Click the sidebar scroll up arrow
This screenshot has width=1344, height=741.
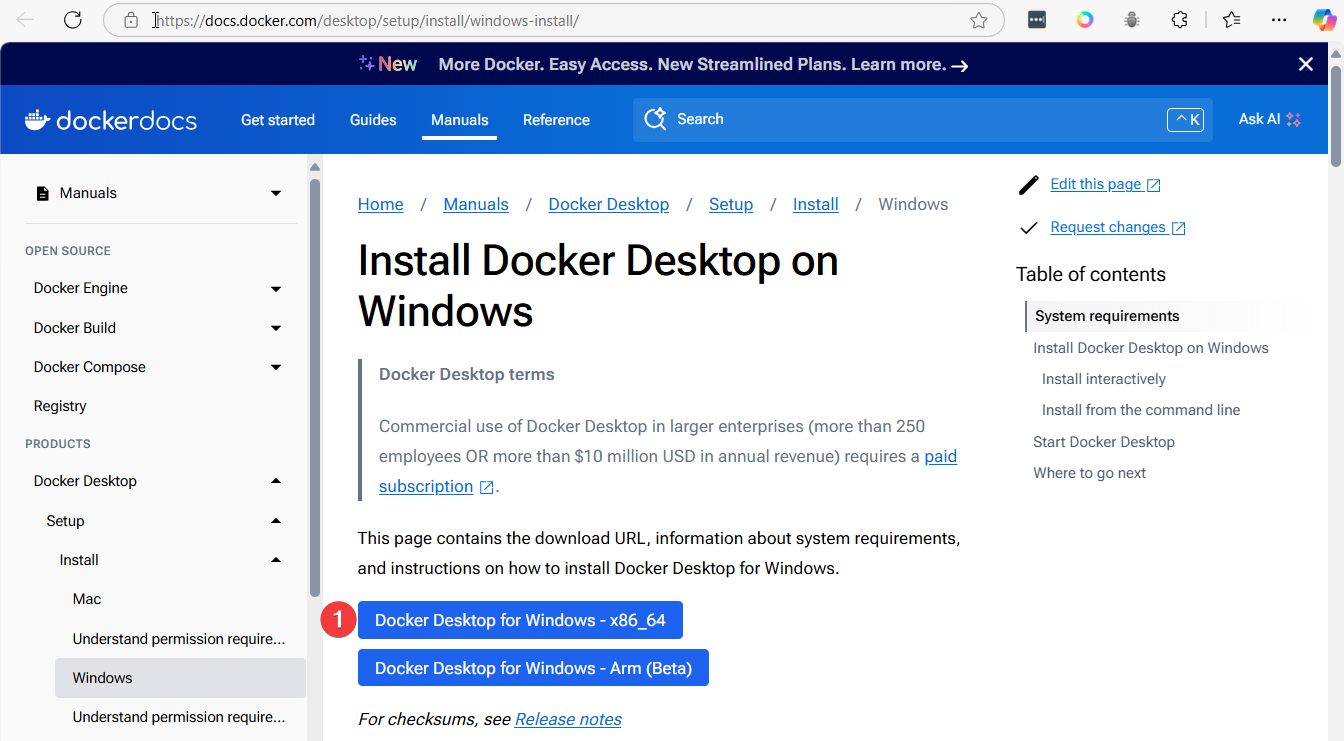point(315,167)
